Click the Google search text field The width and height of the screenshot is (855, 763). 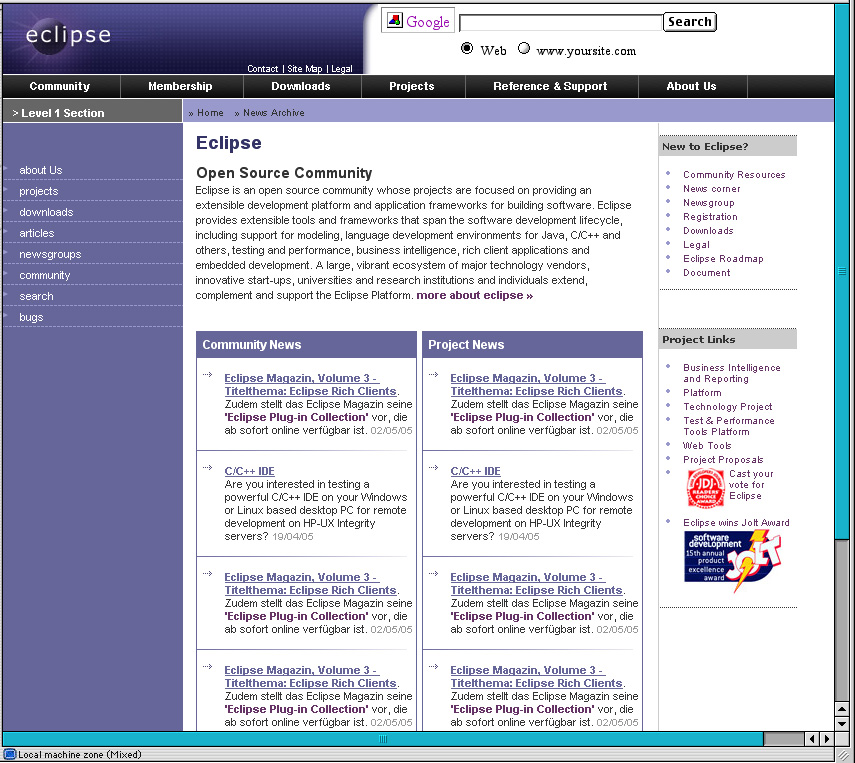[561, 23]
